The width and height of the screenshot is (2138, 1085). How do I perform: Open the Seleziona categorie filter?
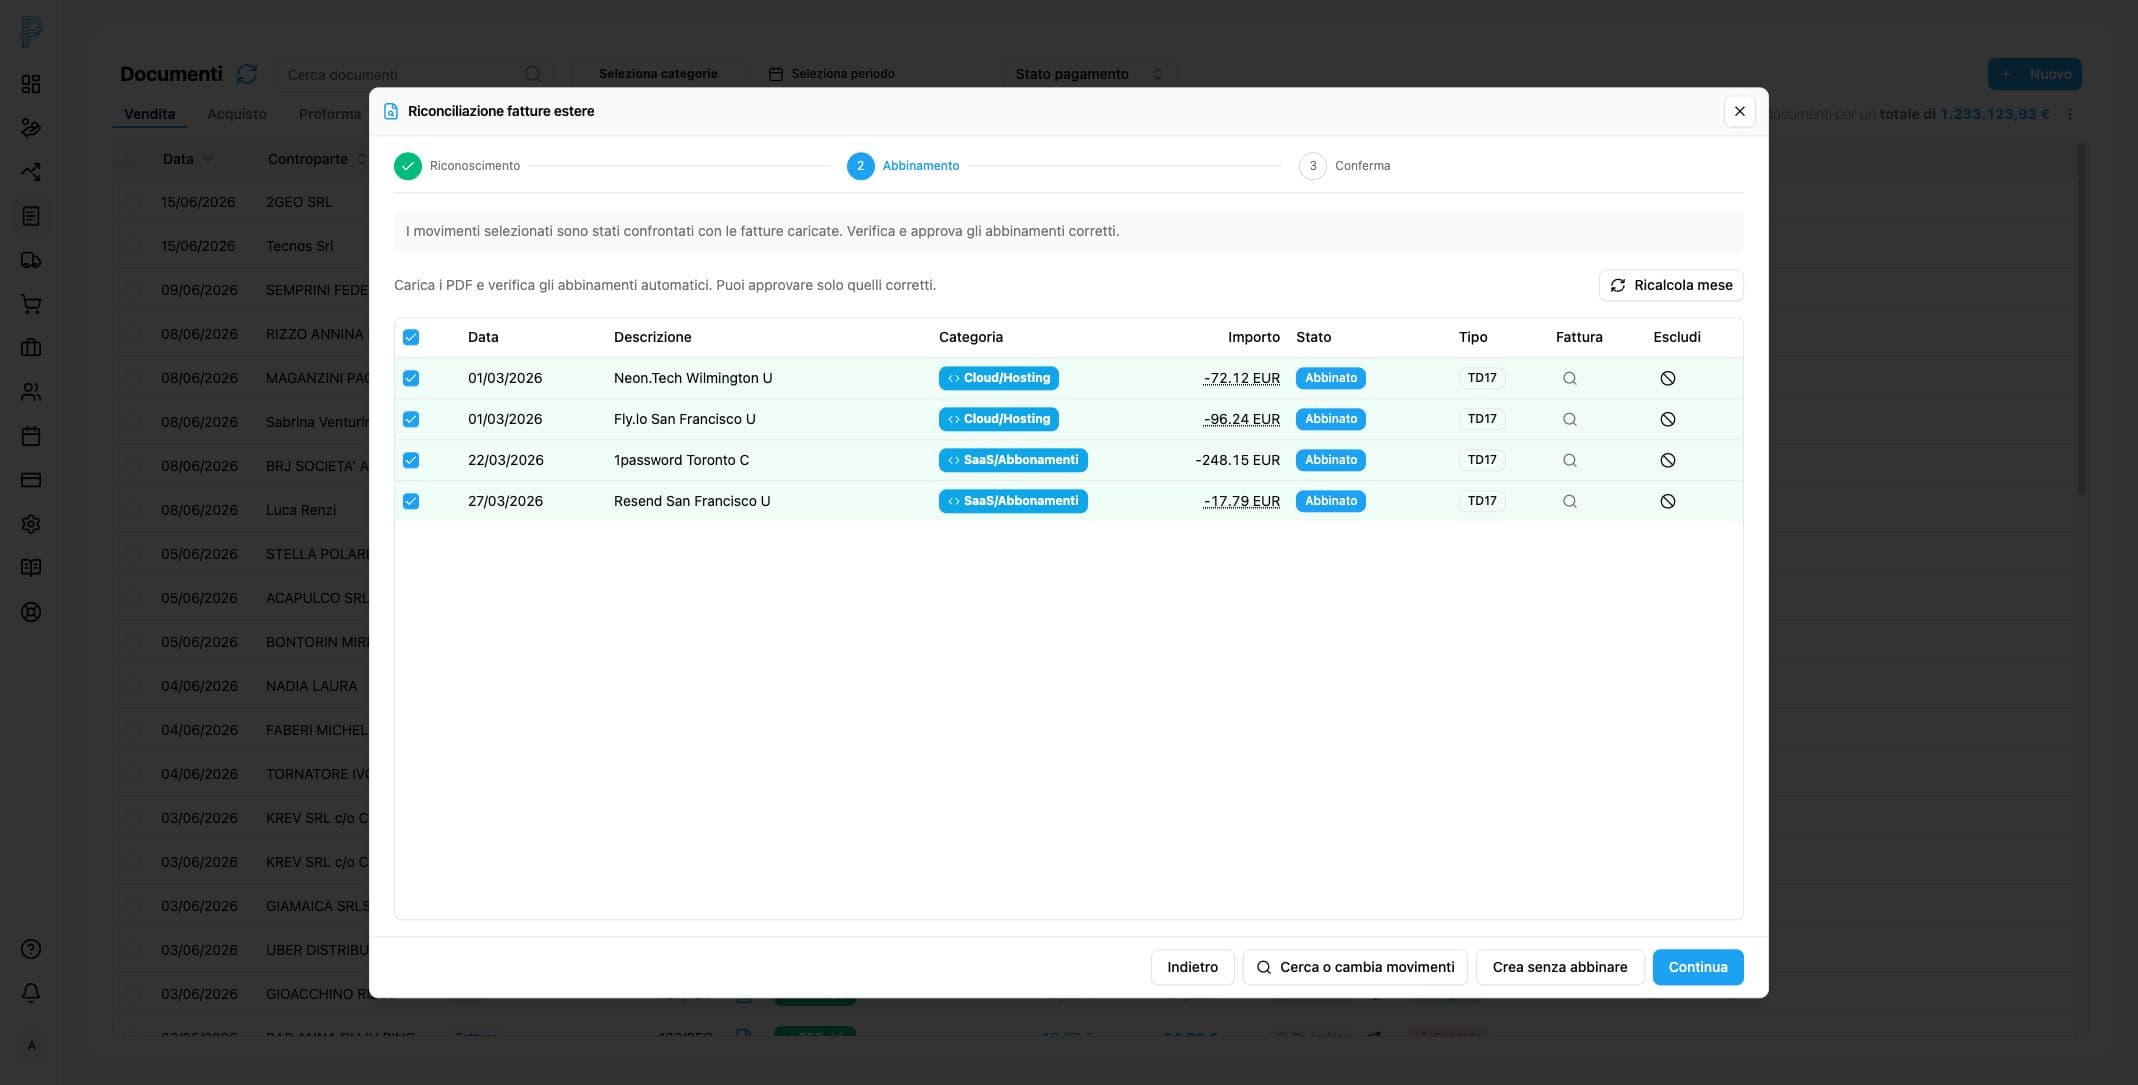tap(658, 74)
